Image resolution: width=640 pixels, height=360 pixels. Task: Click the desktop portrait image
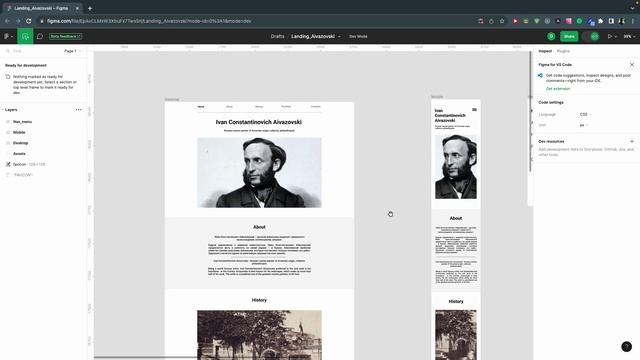pyautogui.click(x=259, y=173)
